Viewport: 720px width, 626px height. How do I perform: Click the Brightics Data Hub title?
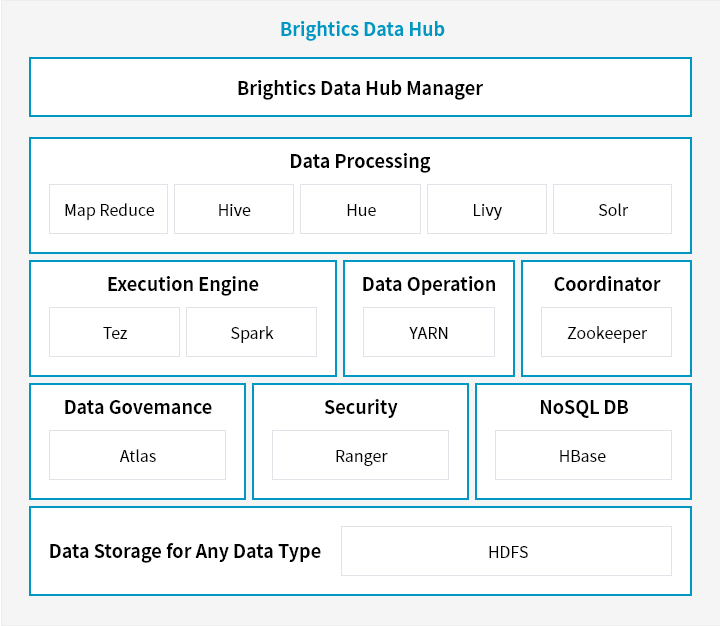[362, 29]
